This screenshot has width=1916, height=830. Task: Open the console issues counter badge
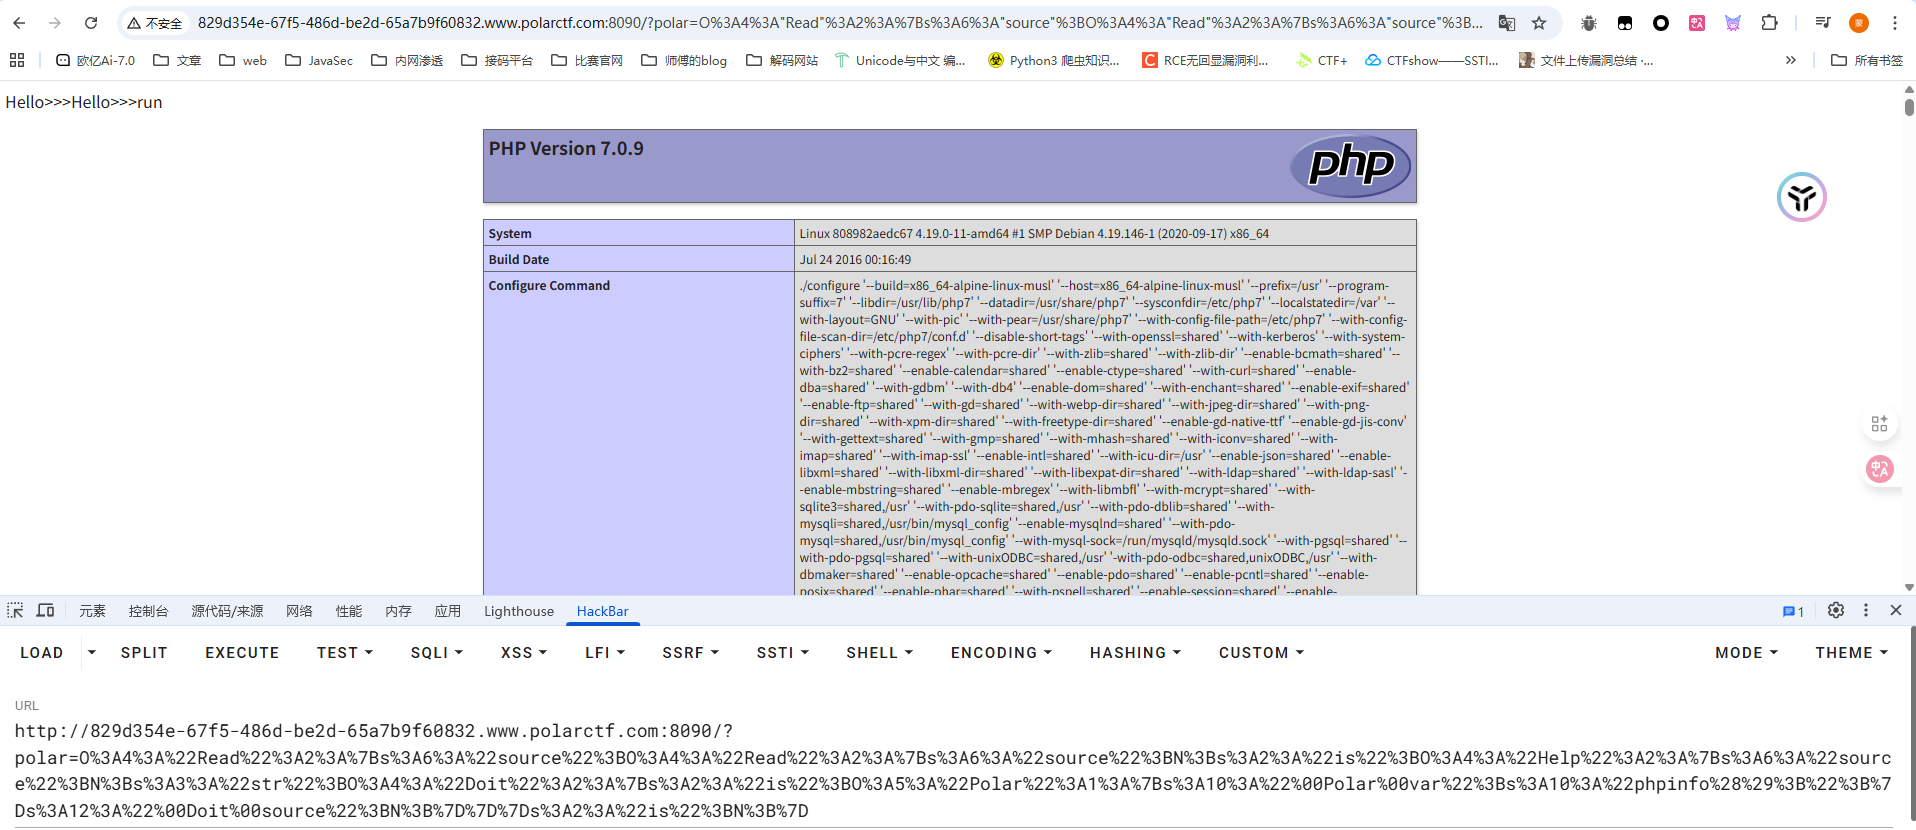1793,611
